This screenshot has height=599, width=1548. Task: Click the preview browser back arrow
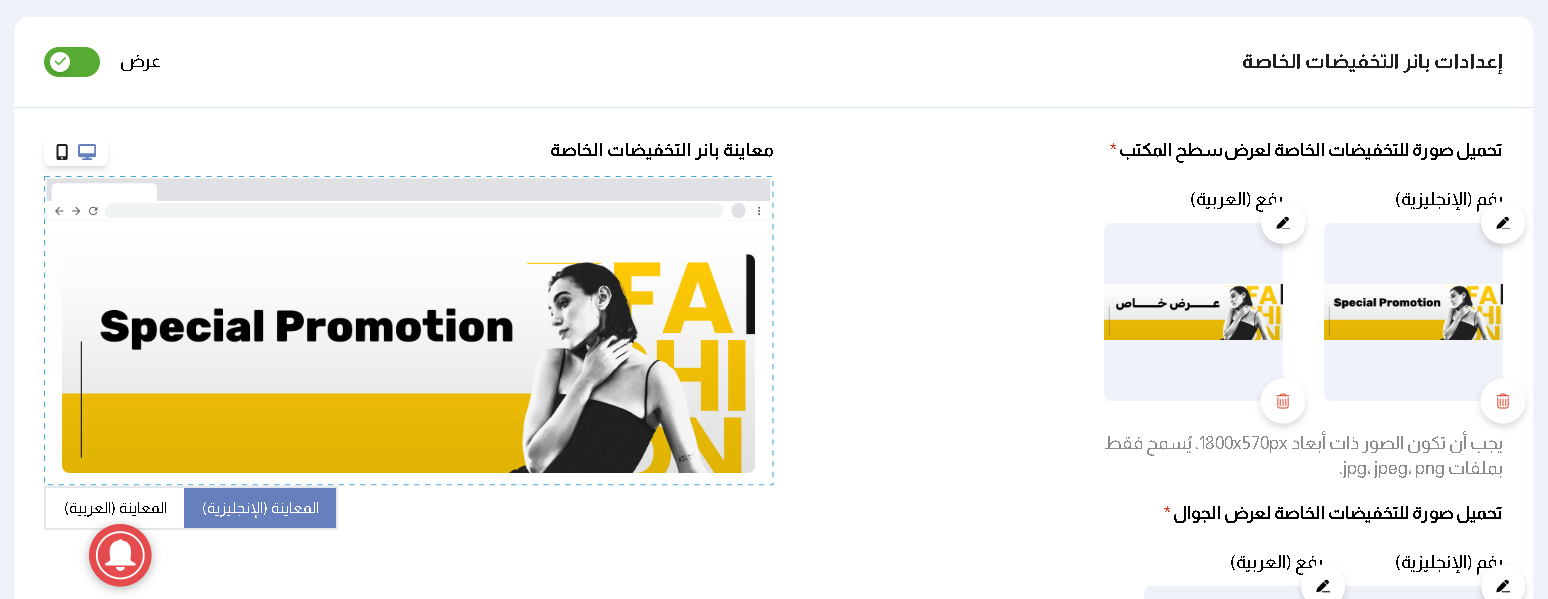[x=59, y=211]
